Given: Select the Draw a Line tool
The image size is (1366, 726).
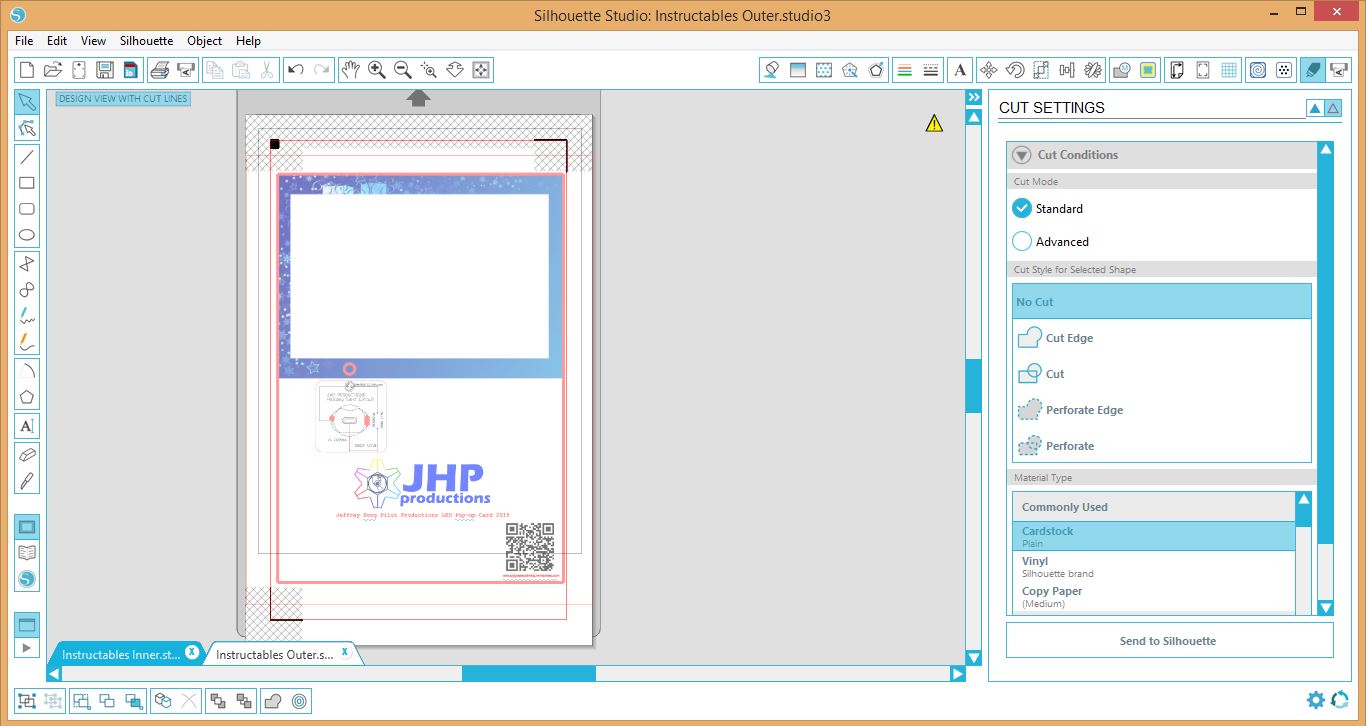Looking at the screenshot, I should coord(27,156).
